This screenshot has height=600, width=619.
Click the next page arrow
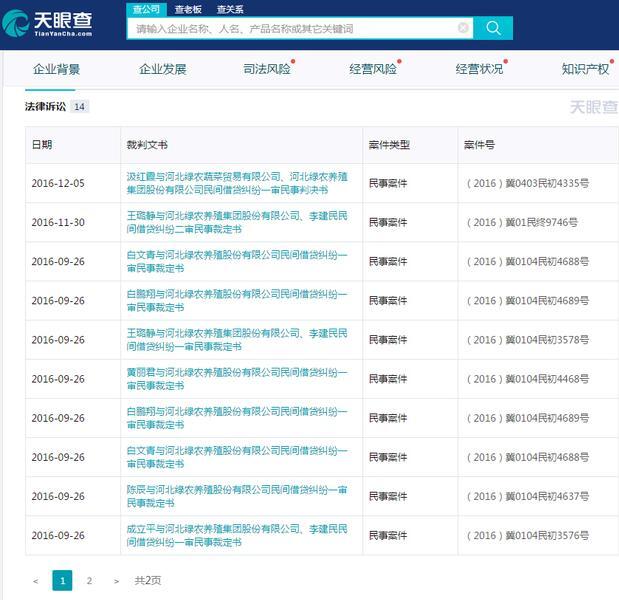[x=116, y=581]
